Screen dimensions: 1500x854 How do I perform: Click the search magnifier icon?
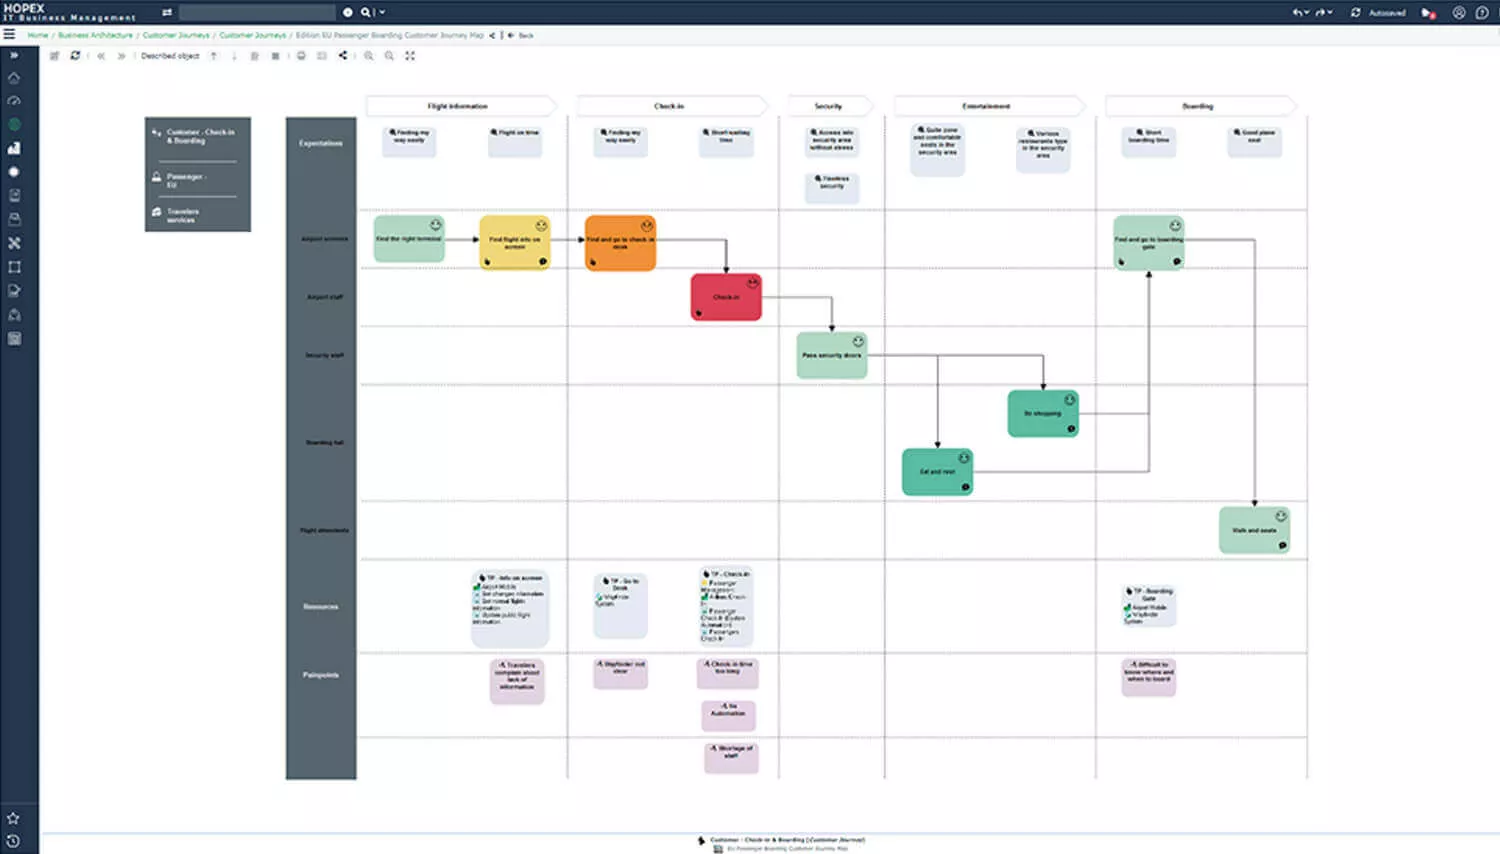[x=366, y=12]
